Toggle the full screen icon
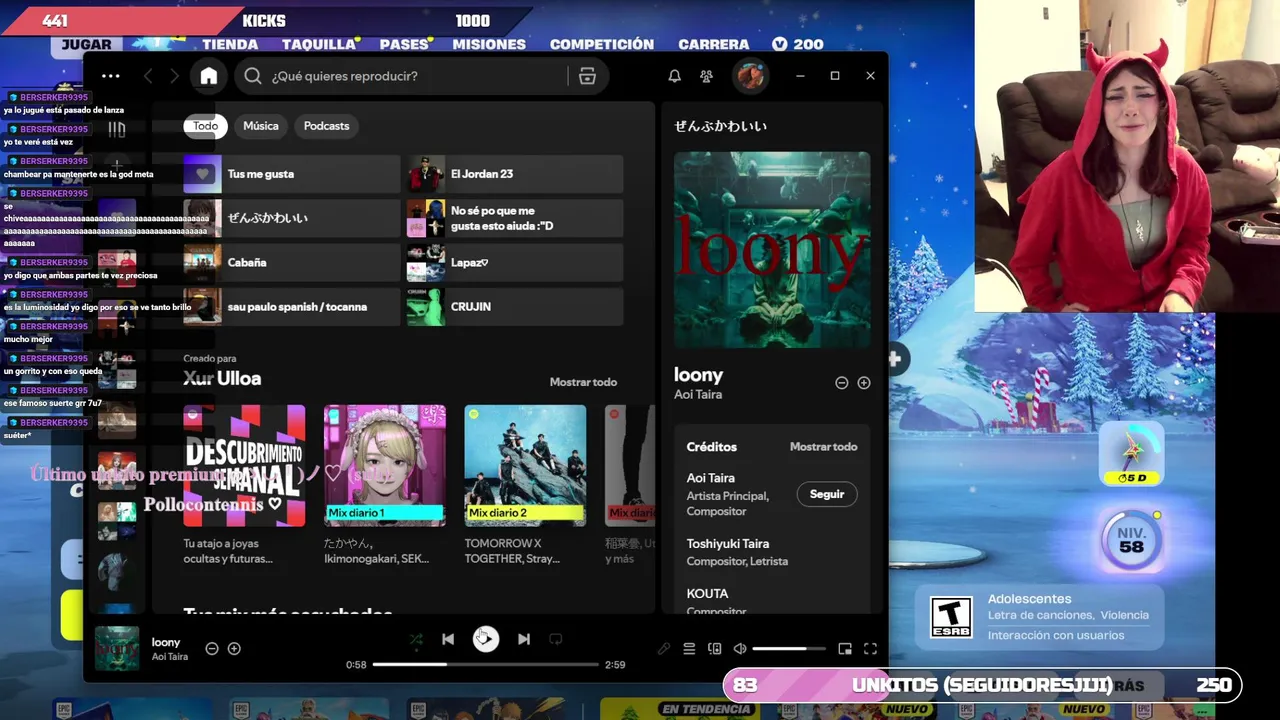Screen dimensions: 1280x720 pos(870,649)
